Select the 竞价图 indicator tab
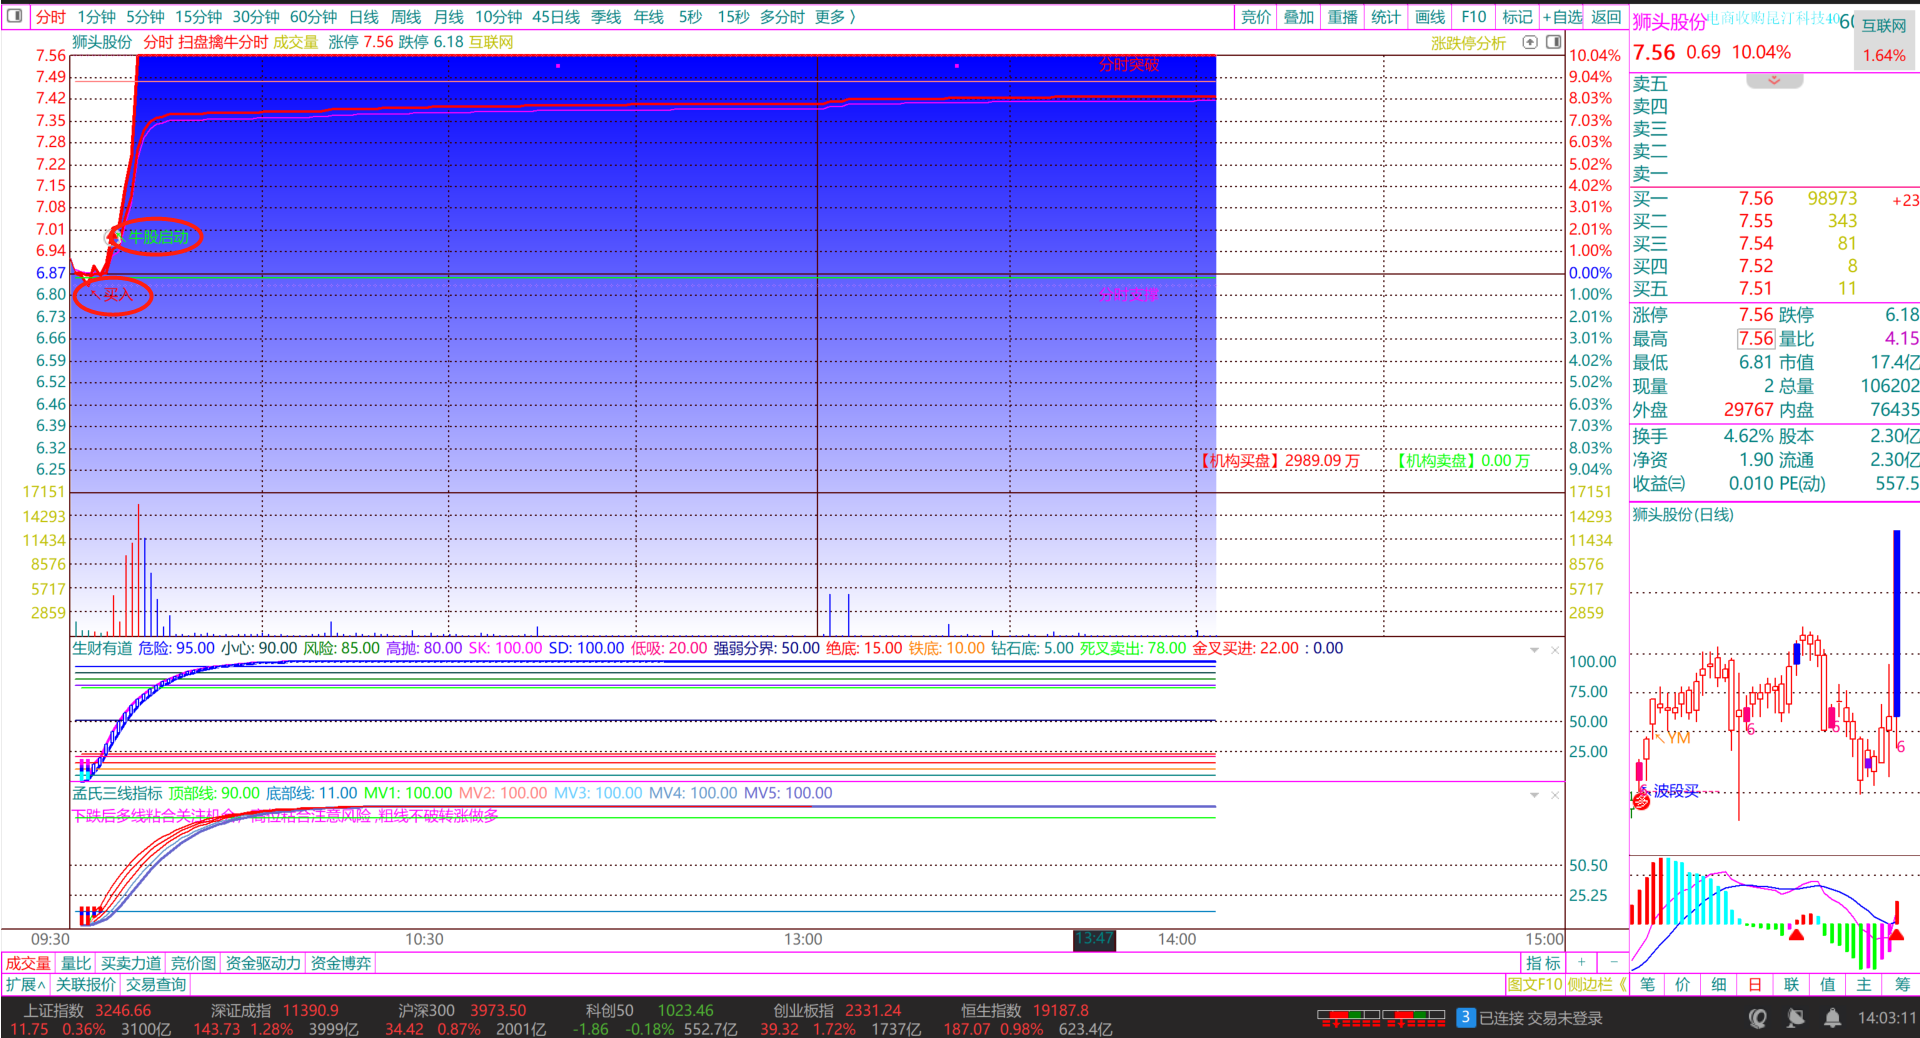The height and width of the screenshot is (1038, 1920). (193, 963)
